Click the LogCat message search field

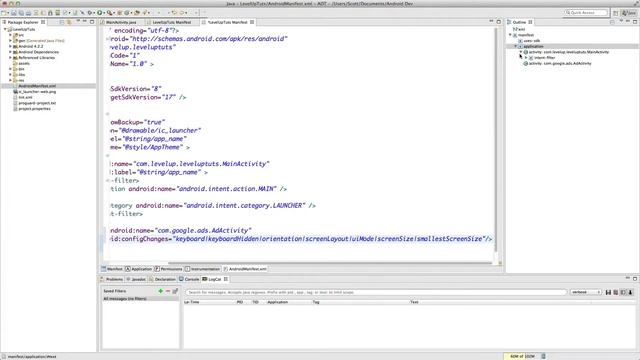(x=376, y=292)
